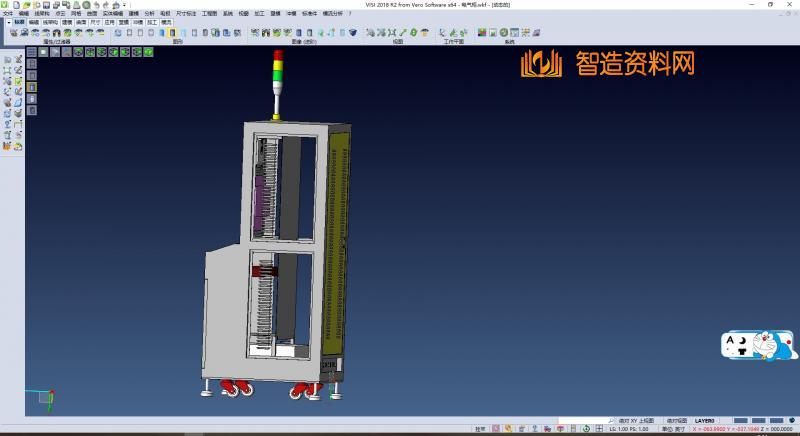This screenshot has height=436, width=800.
Task: Open the 文件 menu
Action: pyautogui.click(x=8, y=13)
